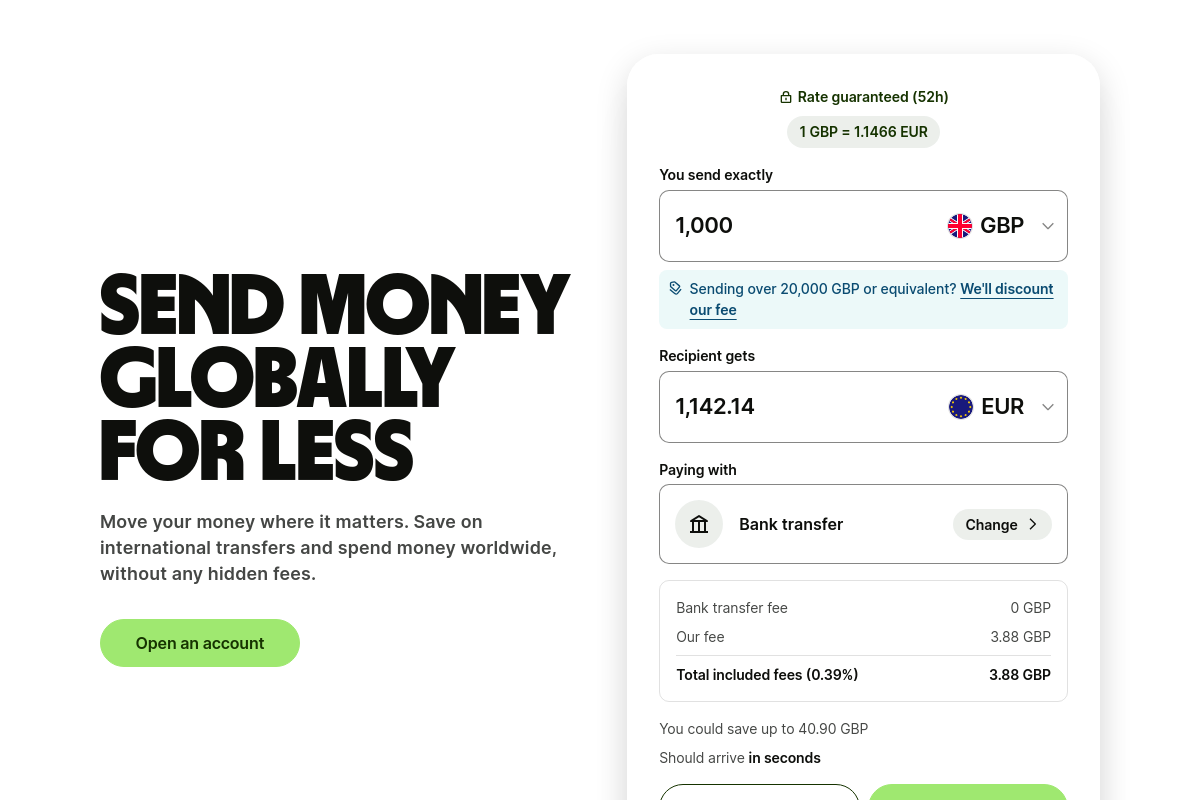
Task: Click the UK flag icon
Action: (960, 226)
